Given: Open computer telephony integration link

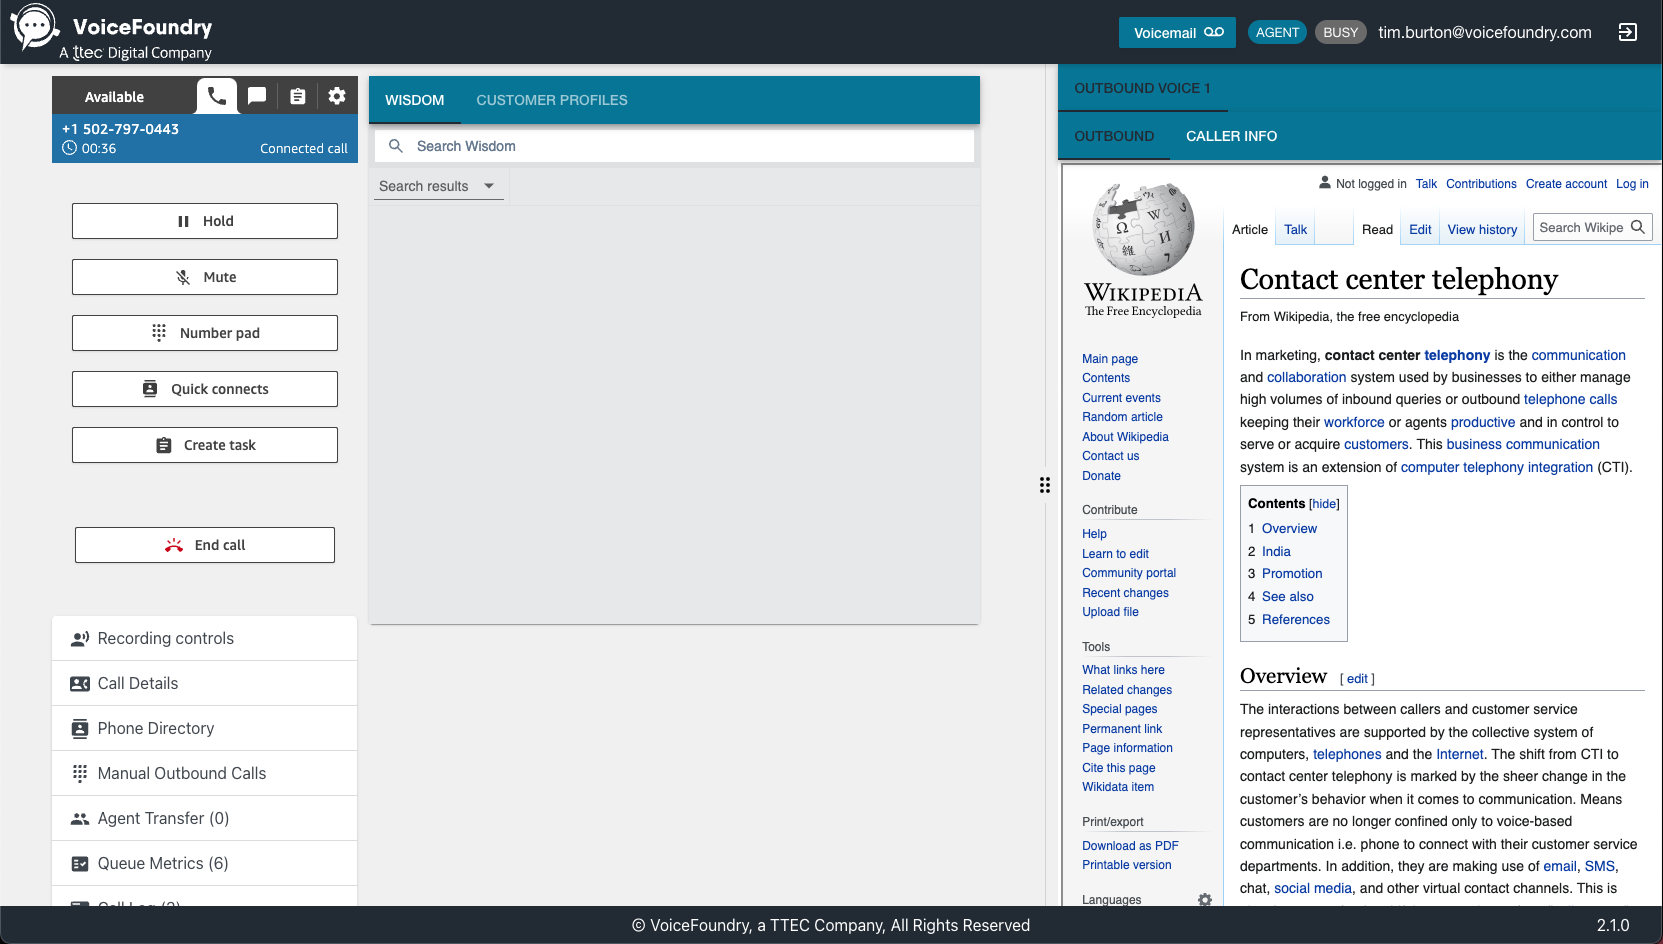Looking at the screenshot, I should click(1496, 467).
